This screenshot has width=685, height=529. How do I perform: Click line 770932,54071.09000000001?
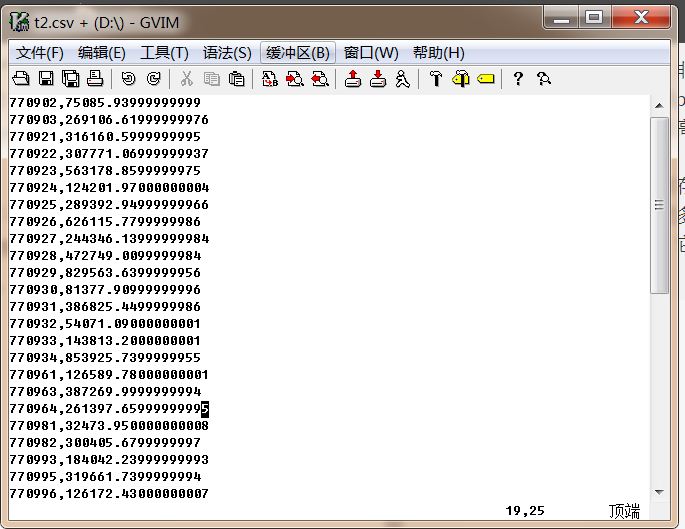pos(105,324)
